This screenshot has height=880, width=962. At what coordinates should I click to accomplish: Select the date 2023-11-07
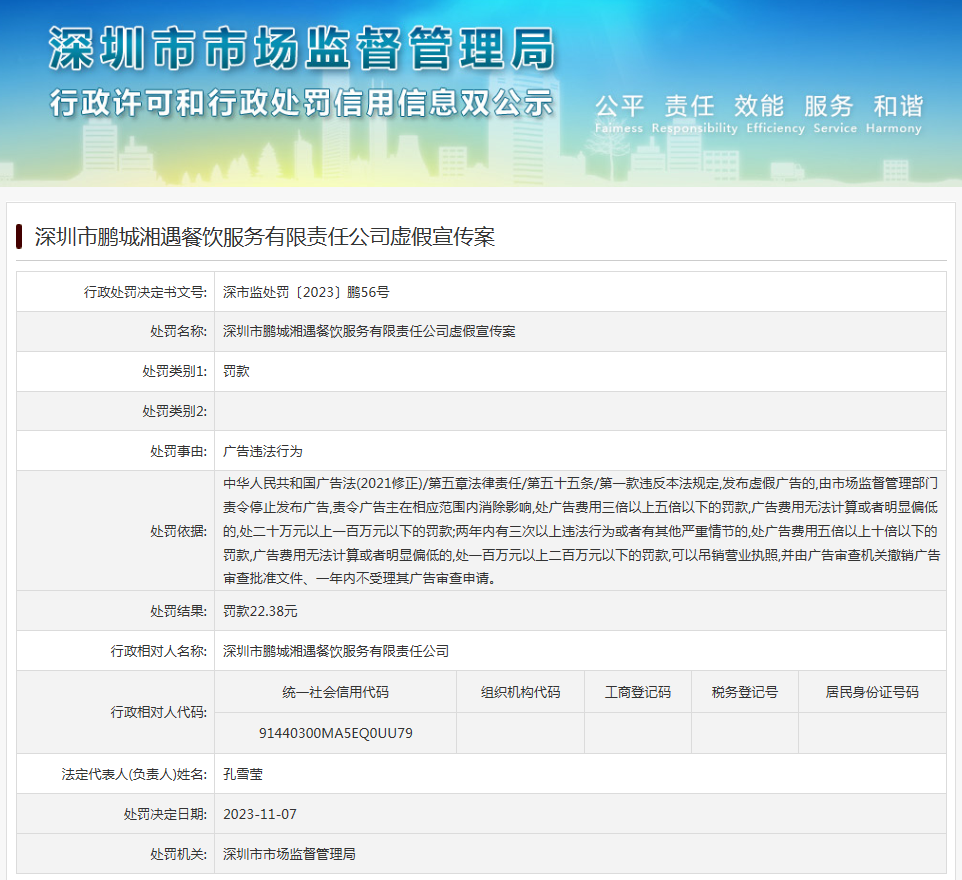pyautogui.click(x=260, y=814)
